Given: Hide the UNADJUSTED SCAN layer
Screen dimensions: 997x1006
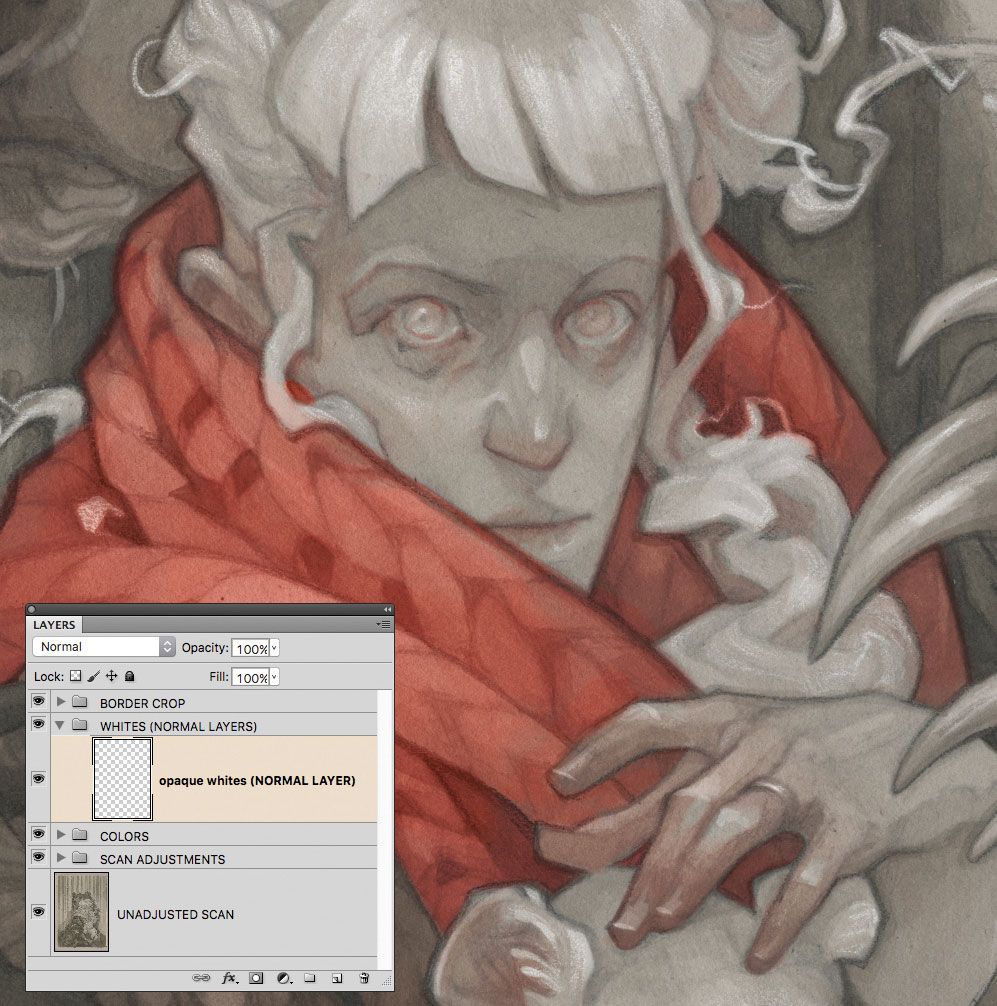Looking at the screenshot, I should 38,913.
